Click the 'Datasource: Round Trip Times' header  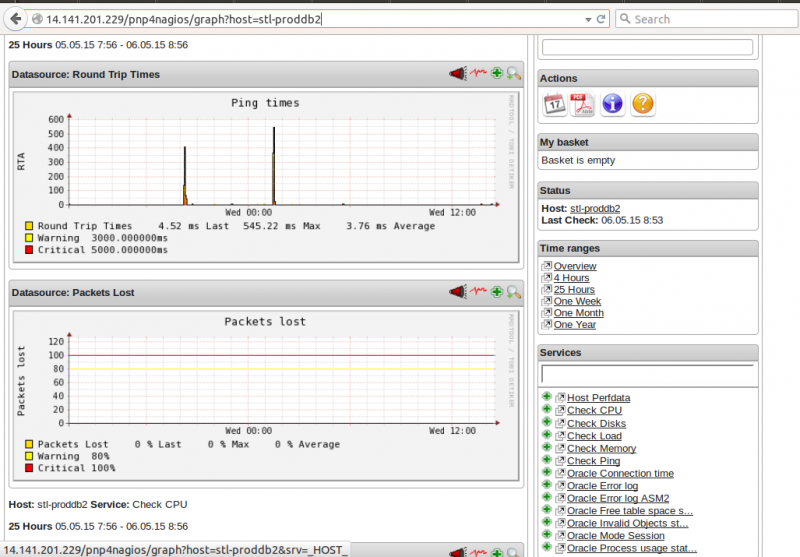pyautogui.click(x=86, y=74)
